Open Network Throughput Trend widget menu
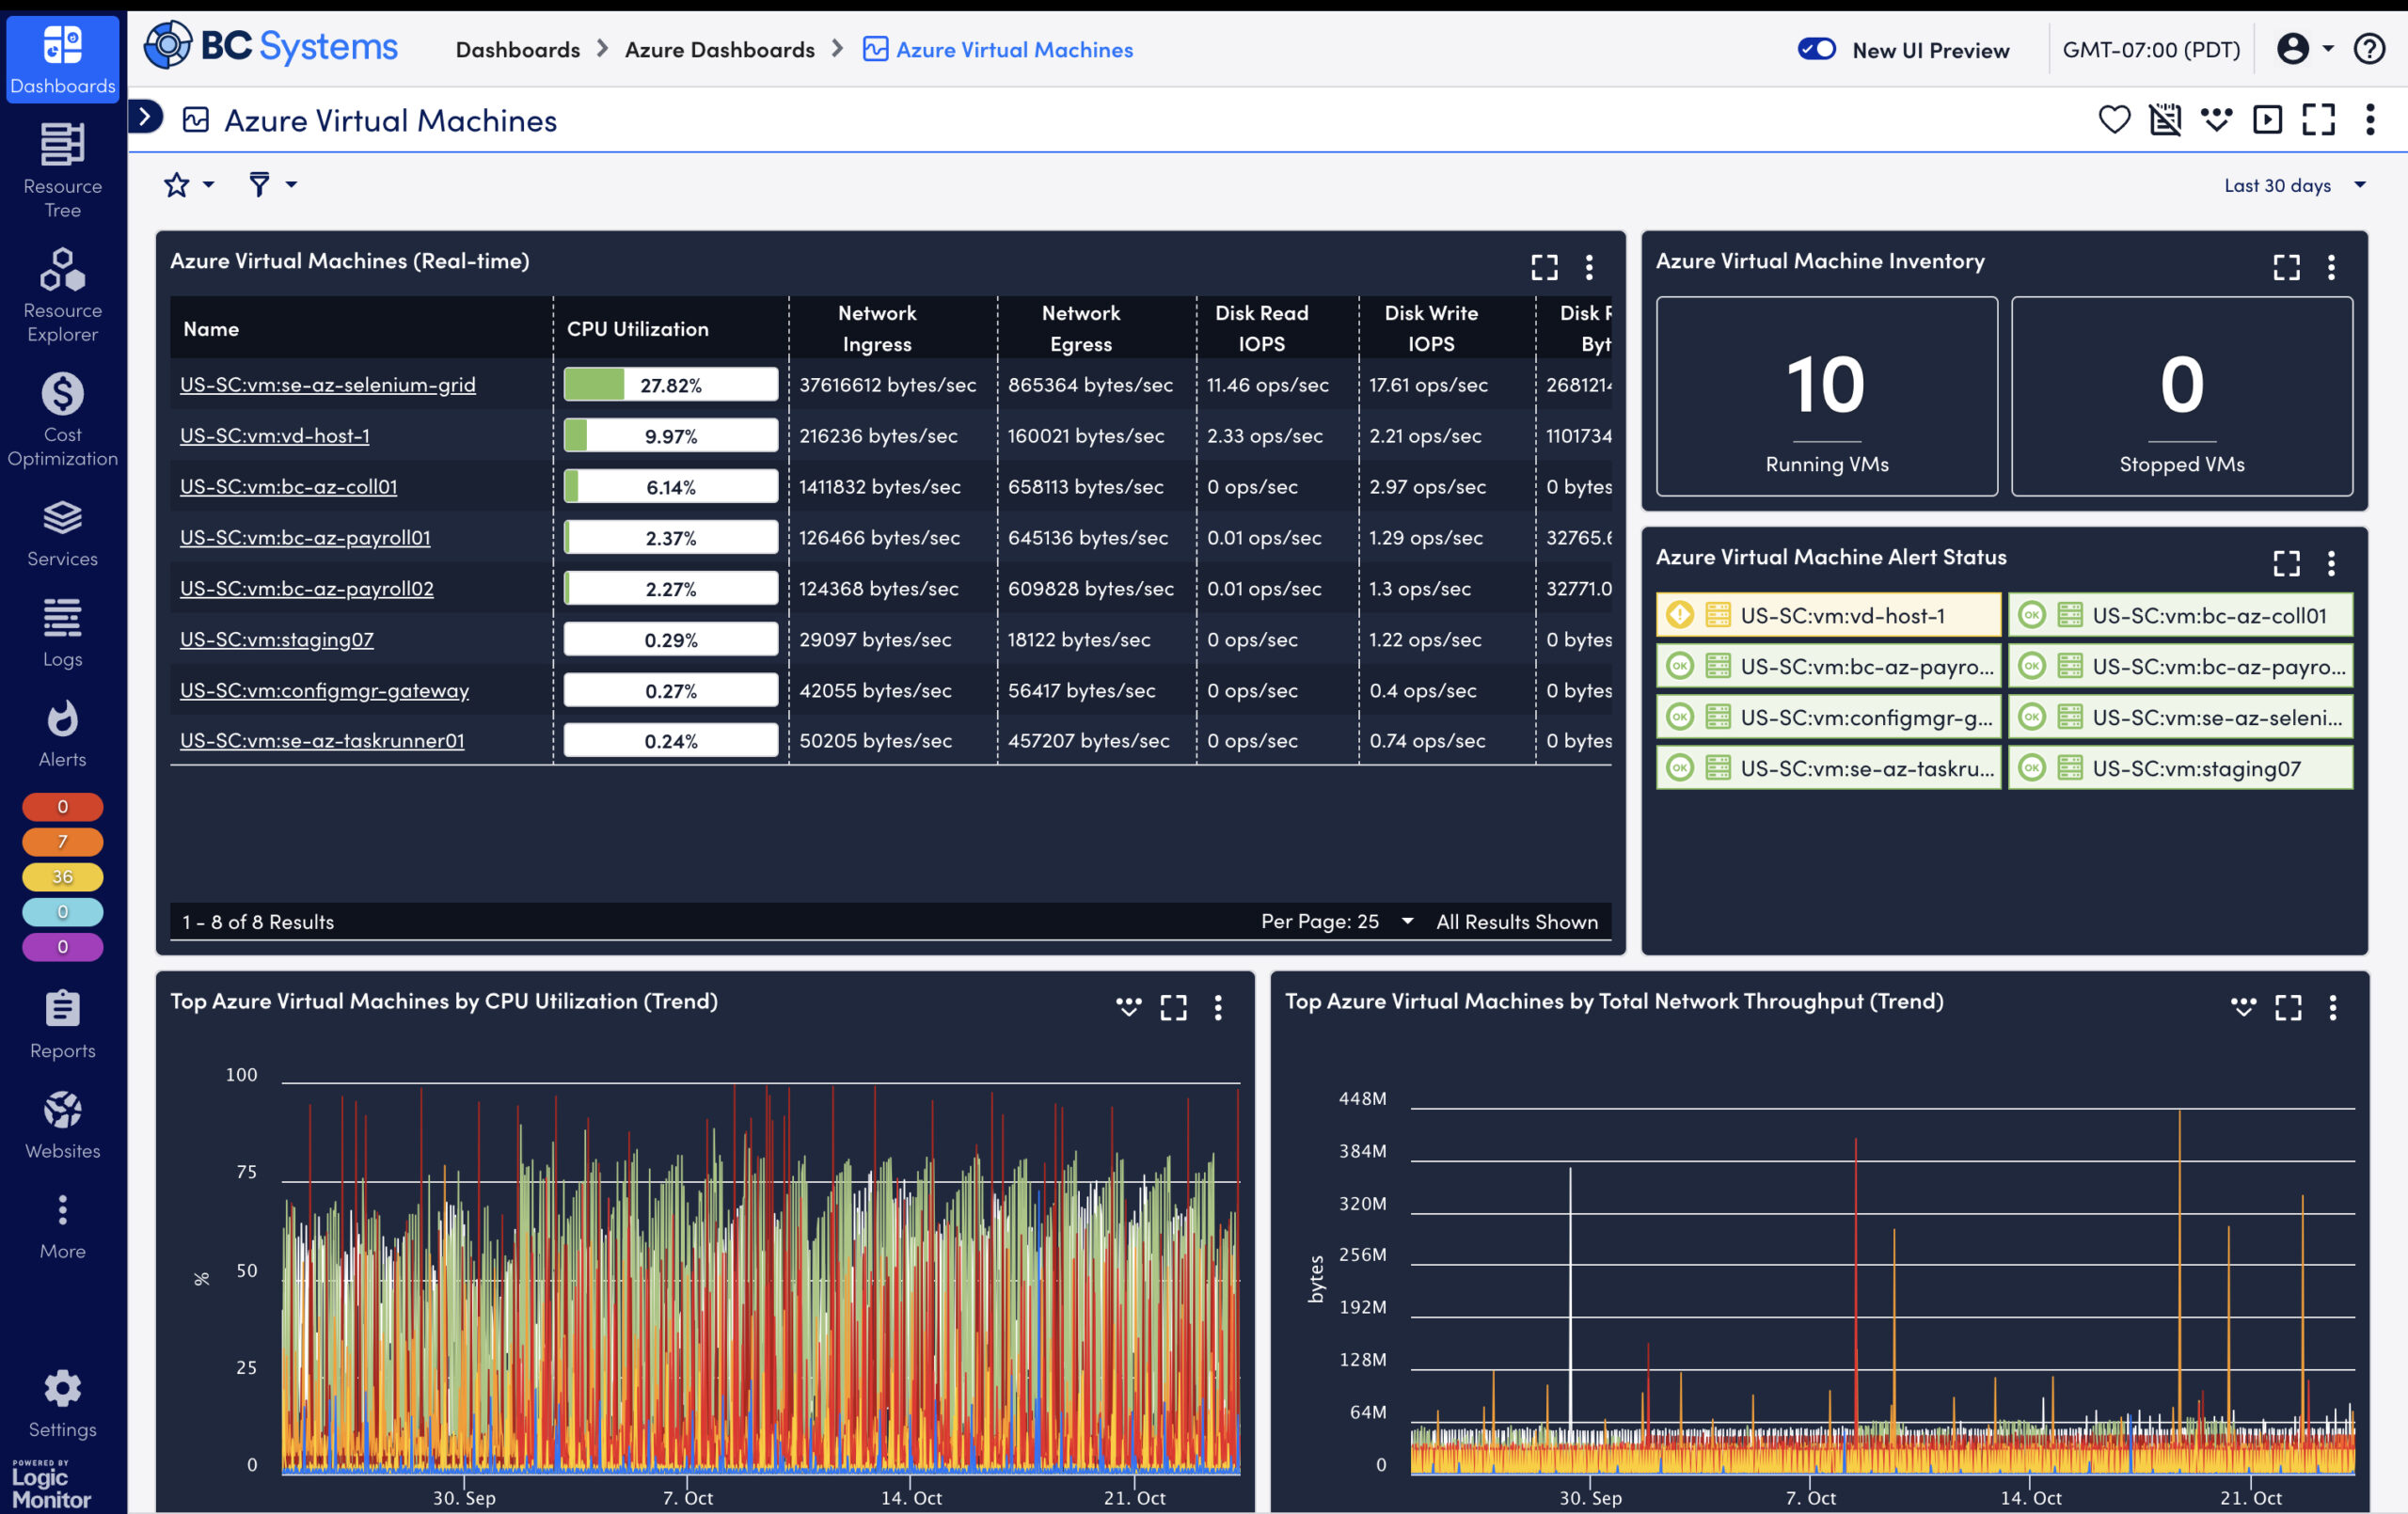The height and width of the screenshot is (1514, 2408). (2332, 1007)
